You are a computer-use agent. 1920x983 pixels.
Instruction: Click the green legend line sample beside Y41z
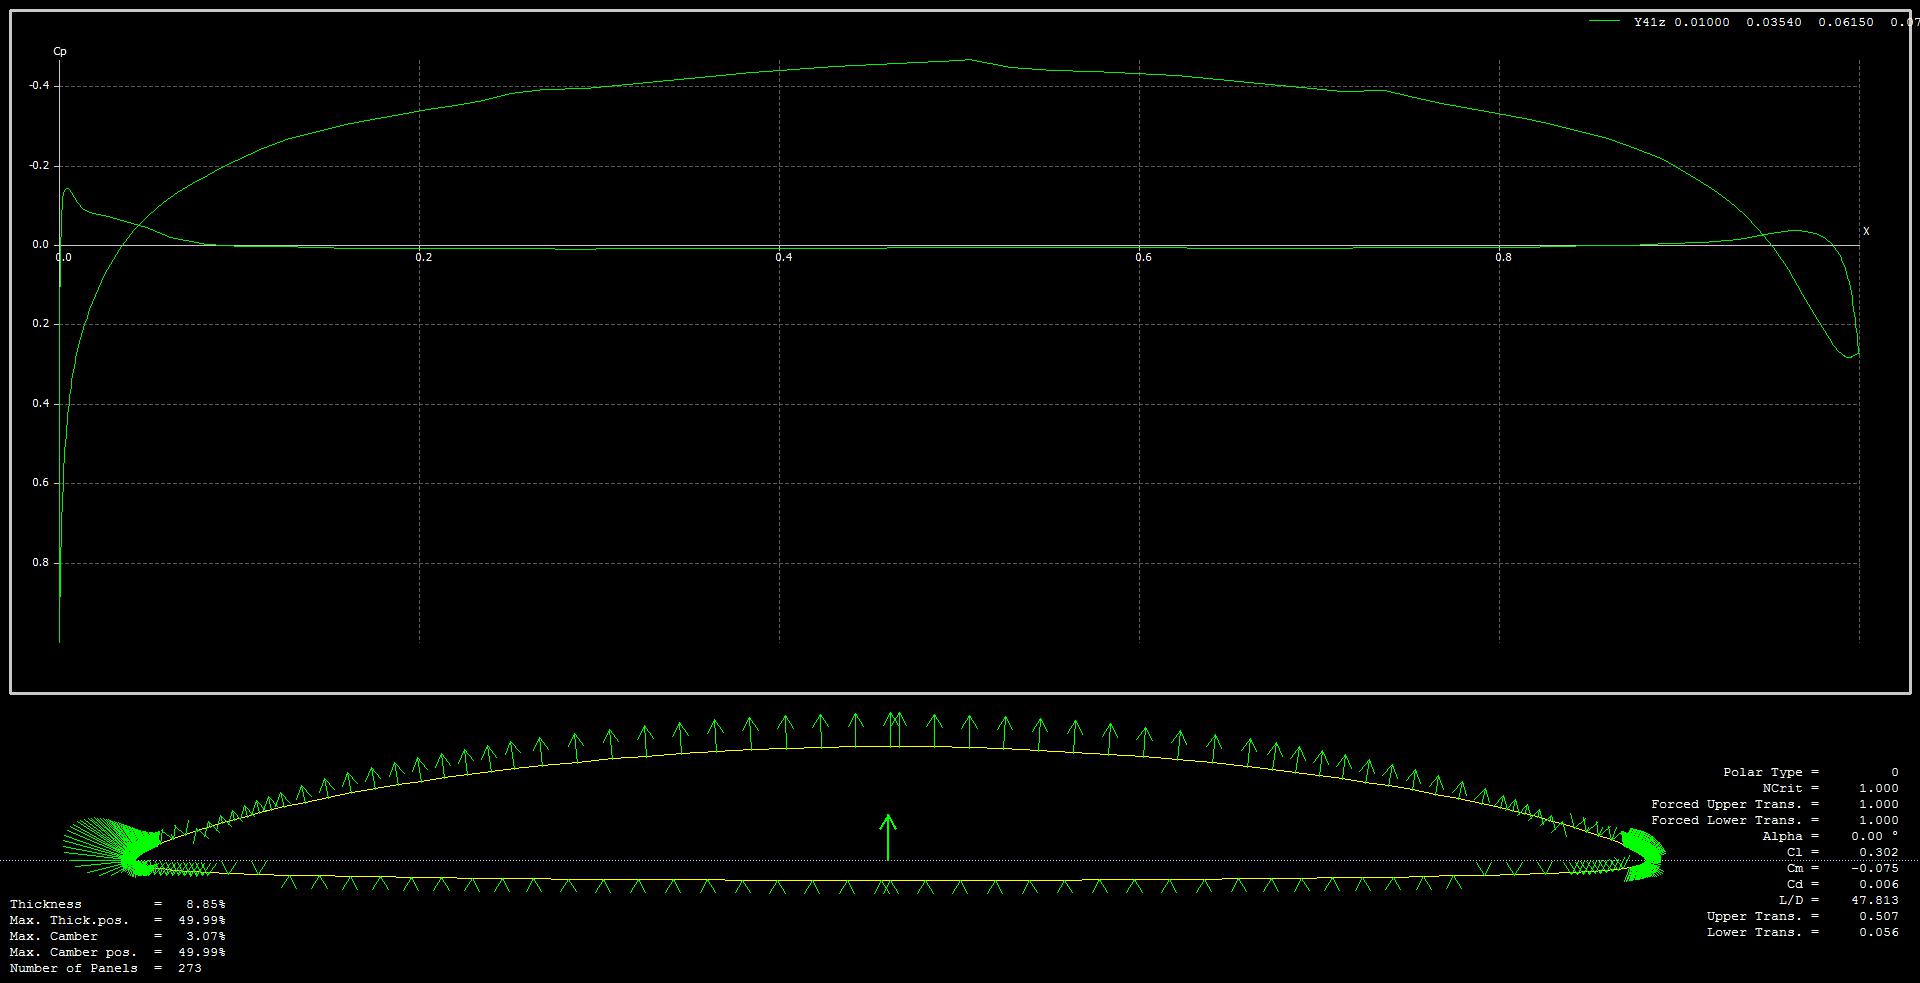point(1604,21)
